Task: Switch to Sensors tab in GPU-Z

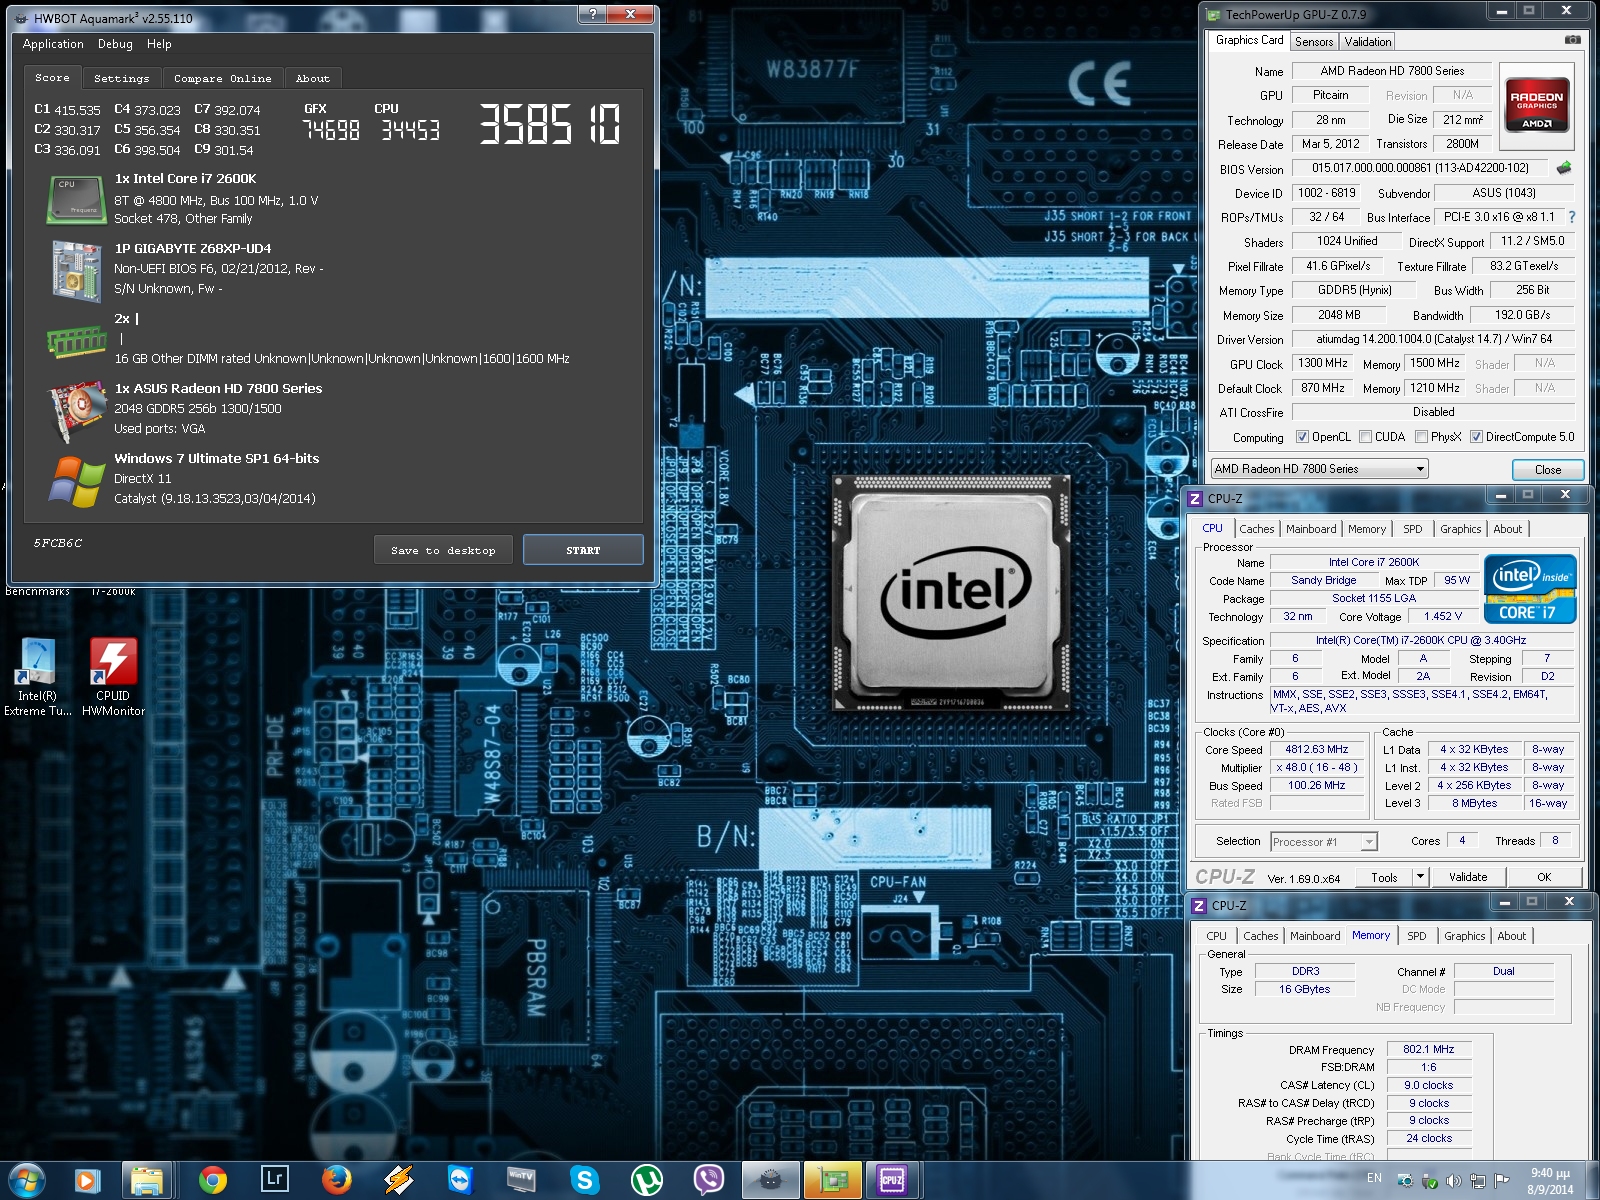Action: (1314, 42)
